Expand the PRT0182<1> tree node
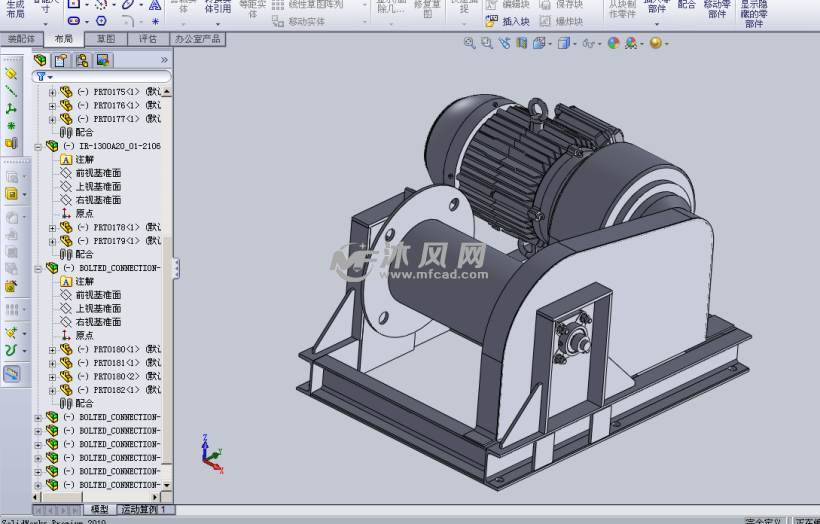 click(52, 390)
